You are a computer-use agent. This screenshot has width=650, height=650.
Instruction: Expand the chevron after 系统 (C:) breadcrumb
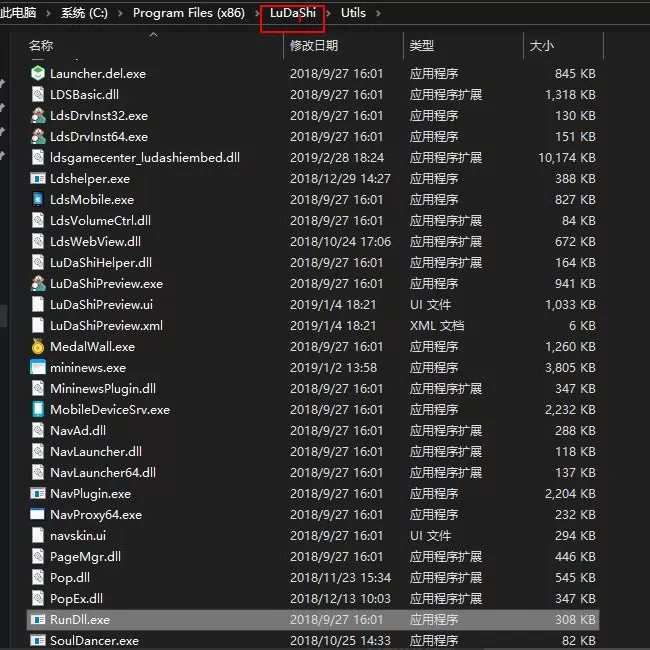pos(121,13)
